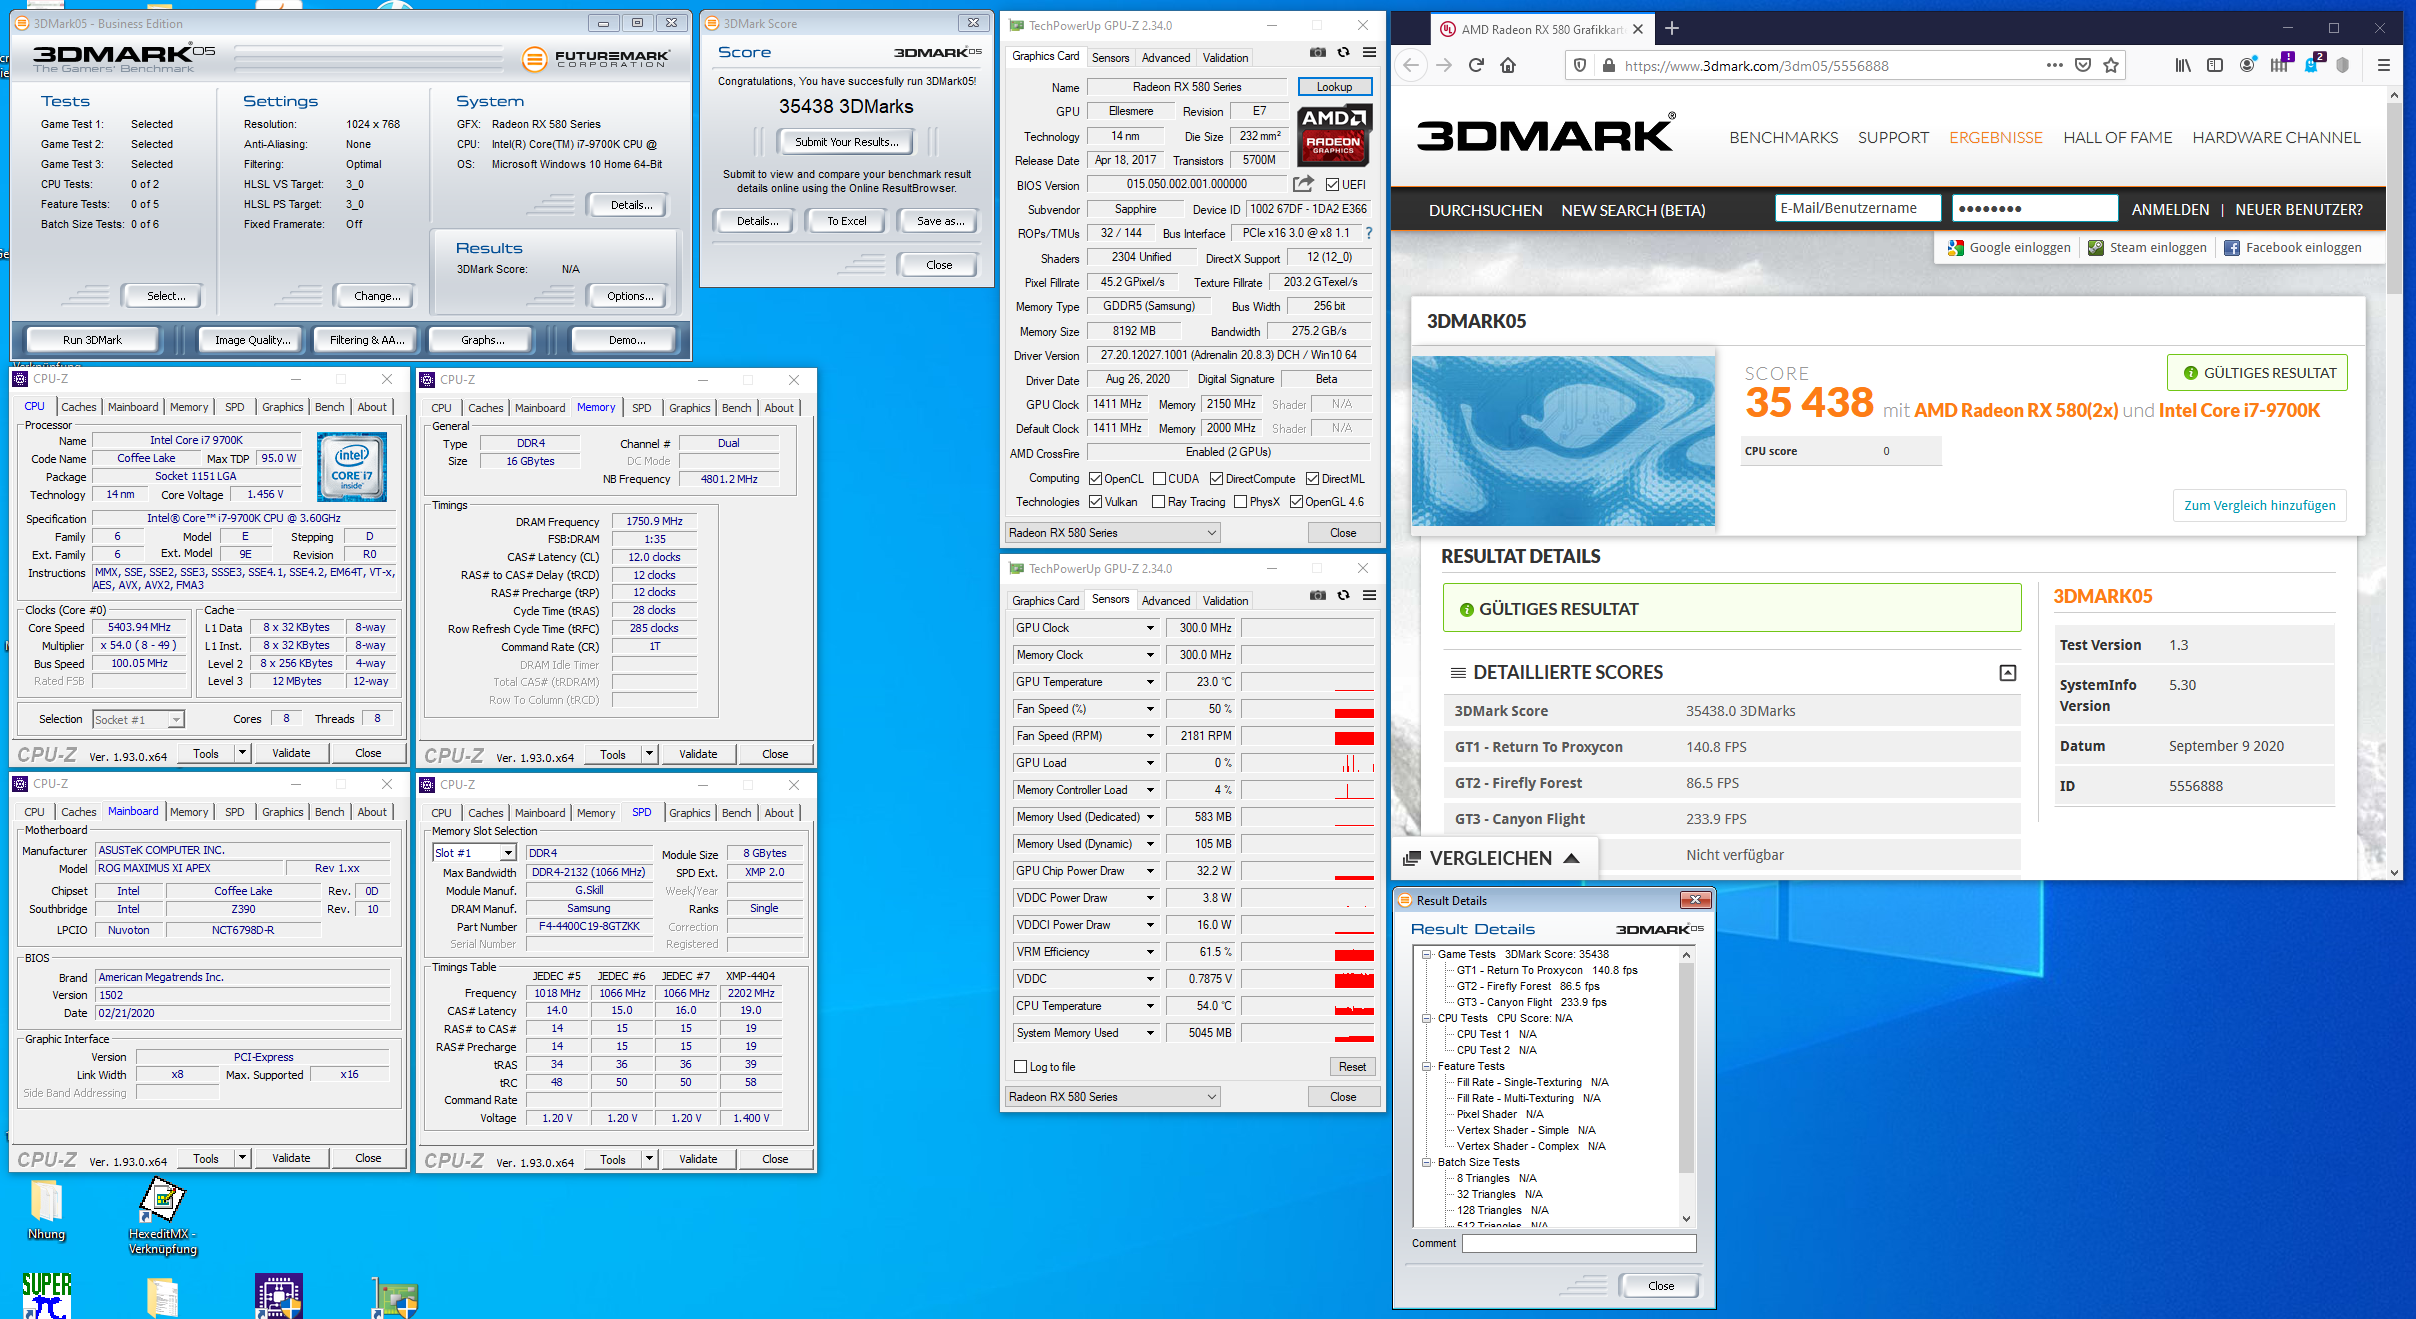Open GPU Temperature sensor dropdown
Screen dimensions: 2416x1319
click(1150, 682)
